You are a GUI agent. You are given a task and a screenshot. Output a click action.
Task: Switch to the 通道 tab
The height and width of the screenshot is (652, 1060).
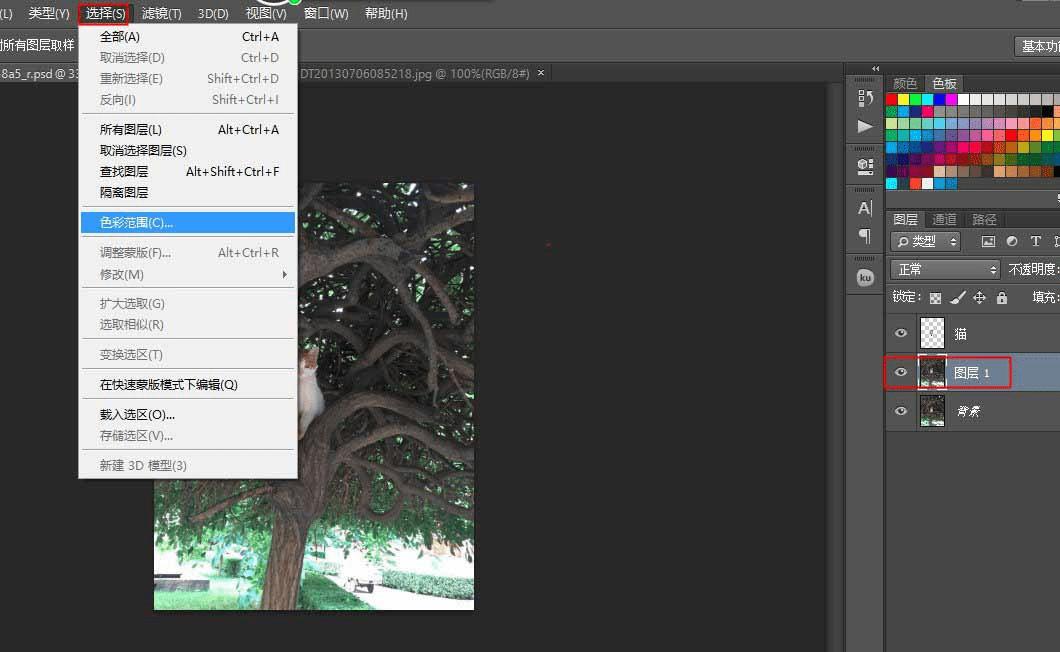point(944,219)
